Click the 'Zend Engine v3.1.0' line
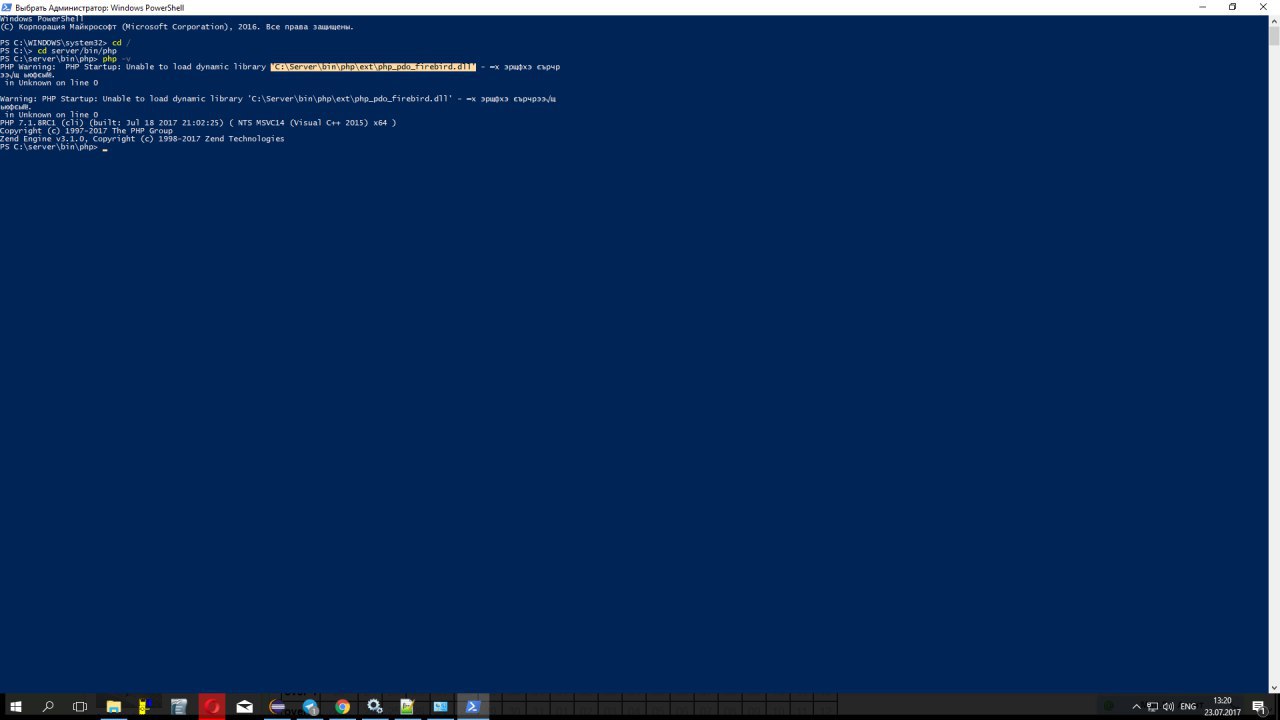This screenshot has width=1280, height=720. pyautogui.click(x=142, y=139)
